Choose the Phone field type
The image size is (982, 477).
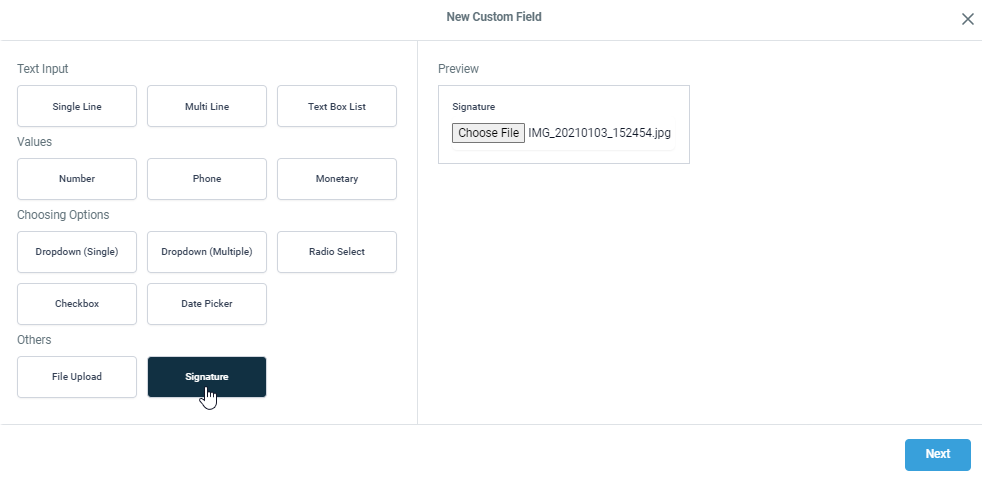click(x=207, y=179)
